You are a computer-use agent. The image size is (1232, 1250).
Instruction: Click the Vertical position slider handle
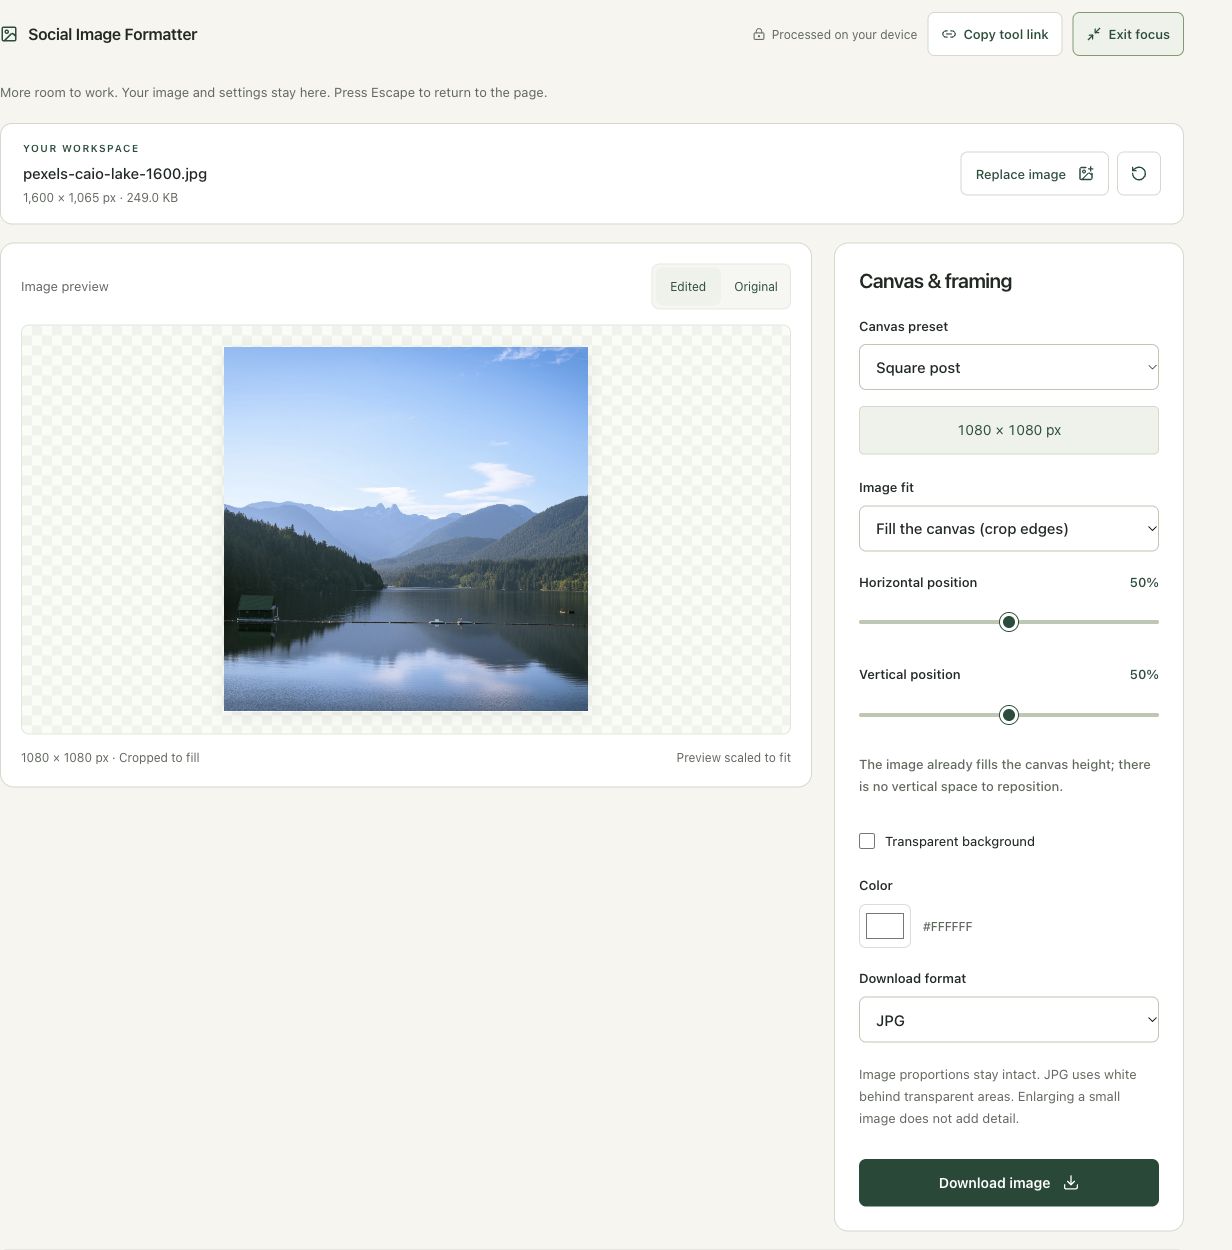coord(1009,715)
